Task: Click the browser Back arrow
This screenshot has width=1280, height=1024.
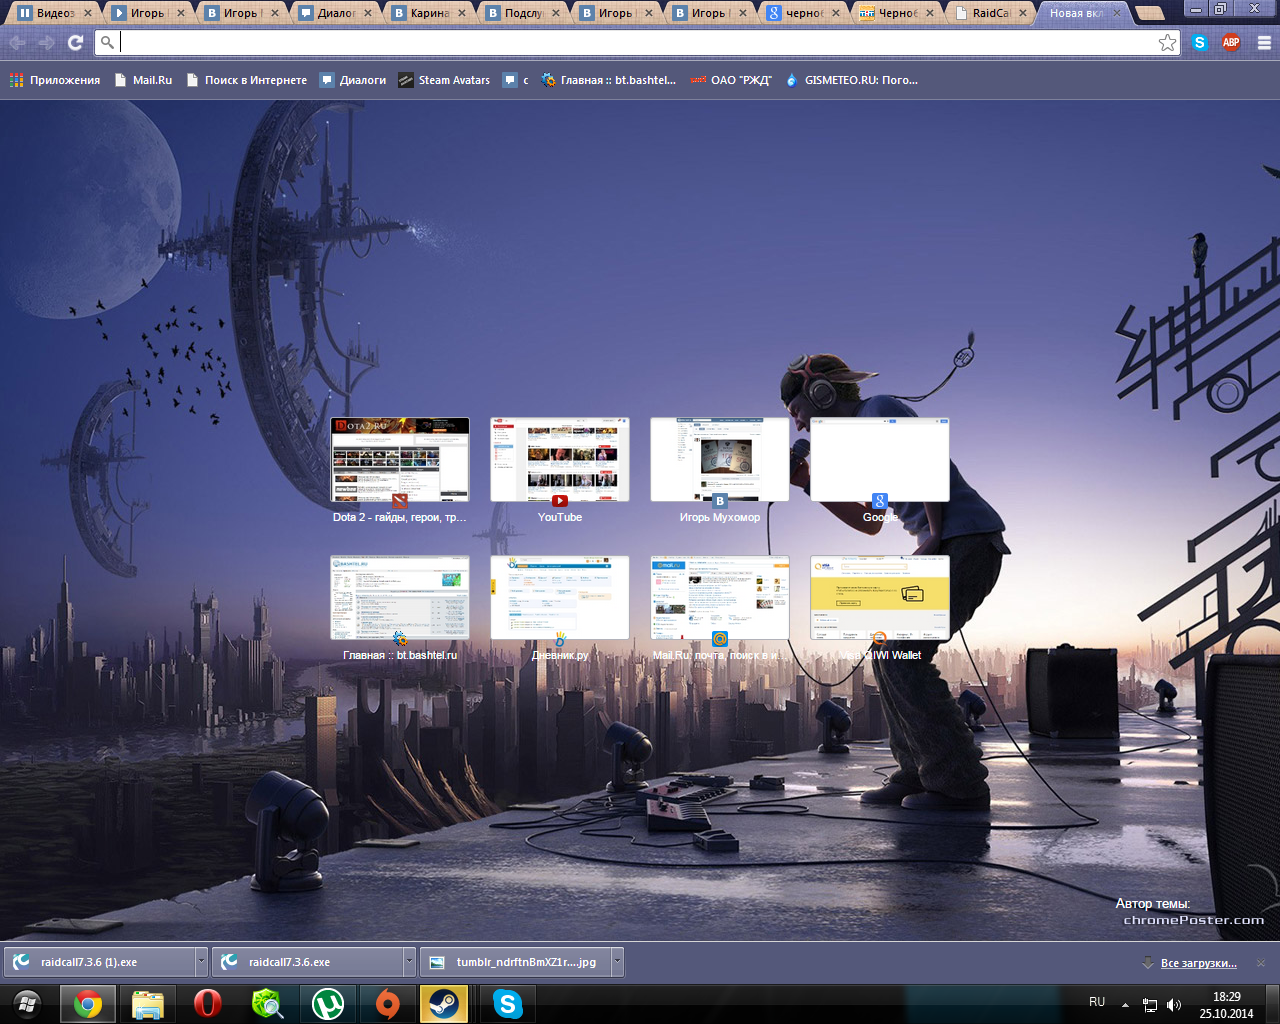Action: click(18, 43)
